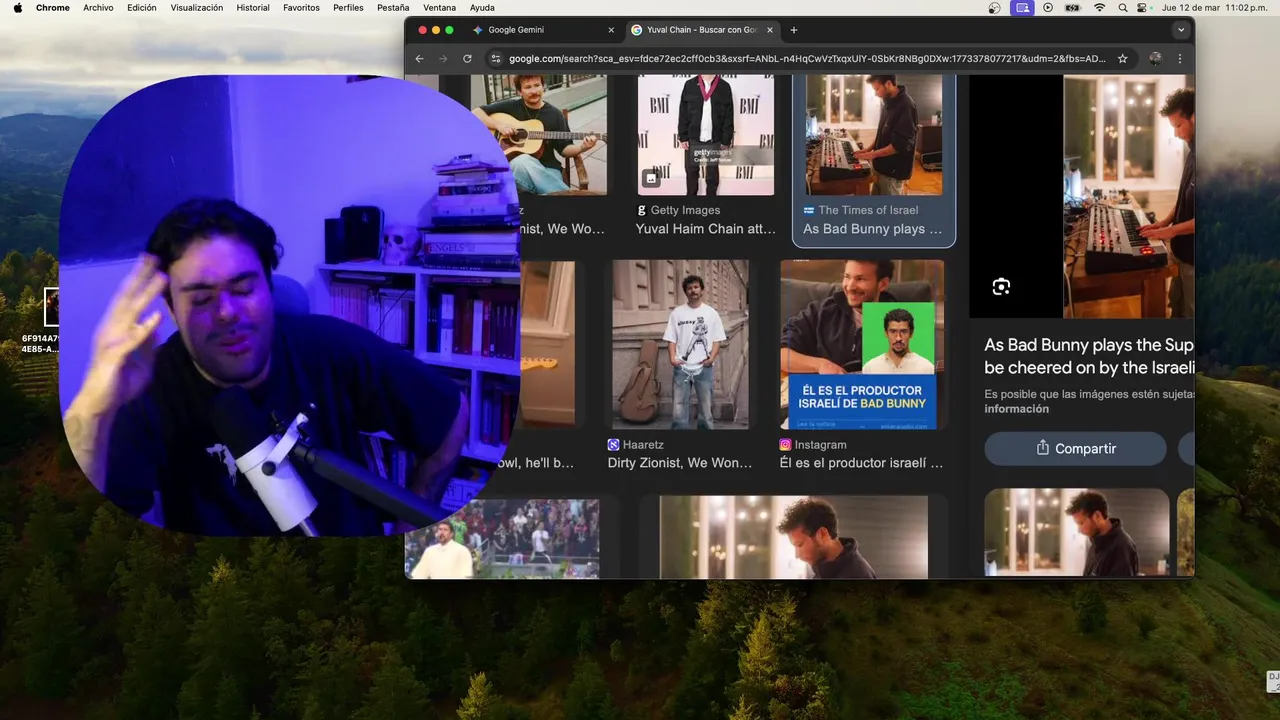Image resolution: width=1280 pixels, height=720 pixels.
Task: Open the large preview image of keyboard player
Action: click(x=1129, y=196)
